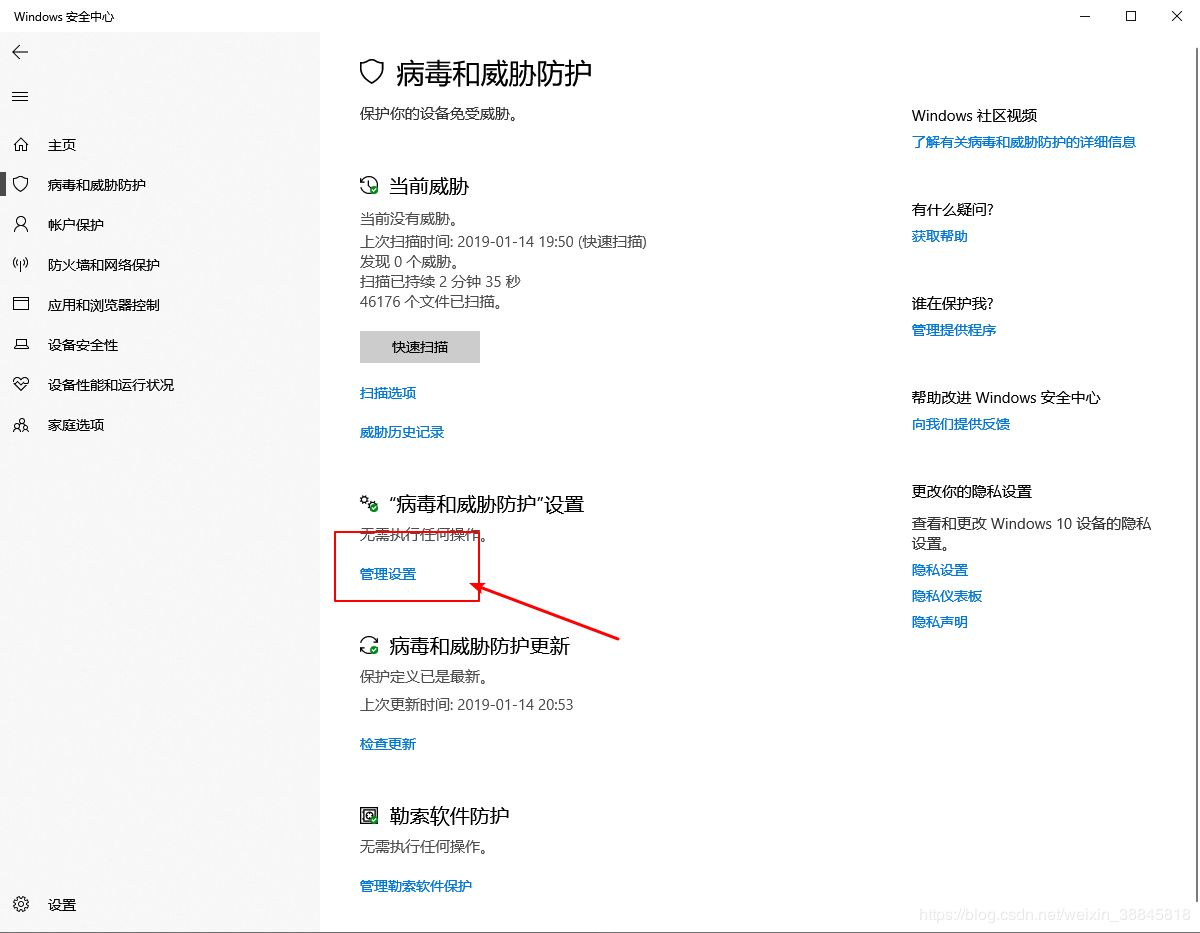Image resolution: width=1200 pixels, height=933 pixels.
Task: Open 家庭选项 section
Action: tap(76, 425)
